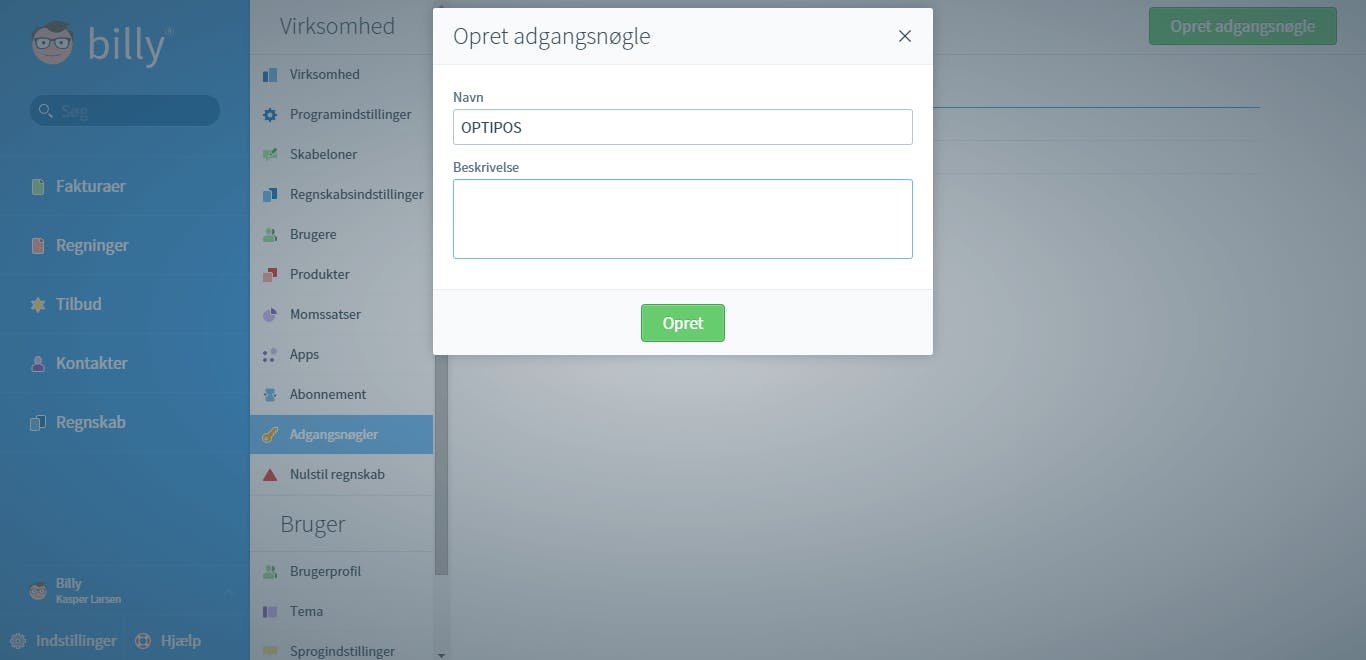Click the Regninger document icon
This screenshot has width=1366, height=660.
click(x=38, y=246)
